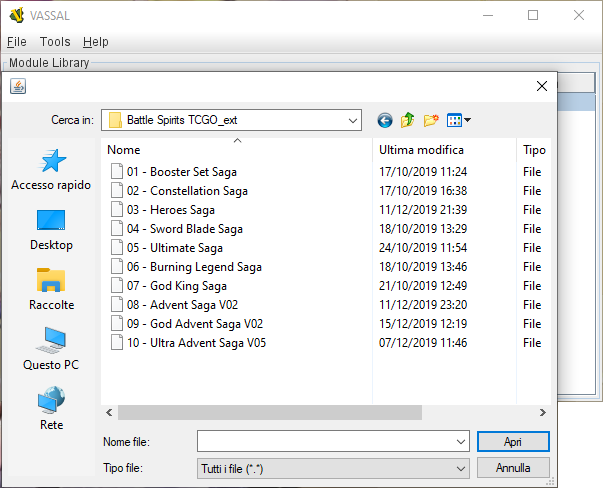Open the File menu in VASSAL
The width and height of the screenshot is (603, 488).
tap(17, 42)
